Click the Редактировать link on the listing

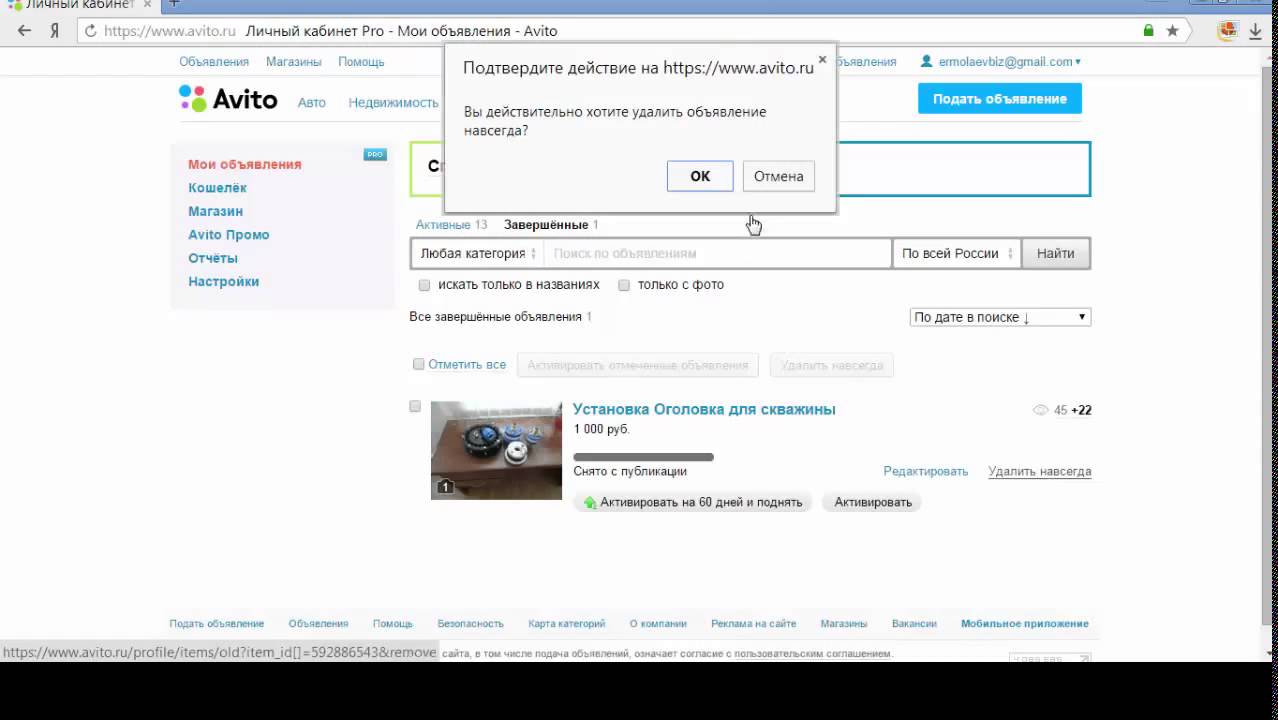click(926, 471)
